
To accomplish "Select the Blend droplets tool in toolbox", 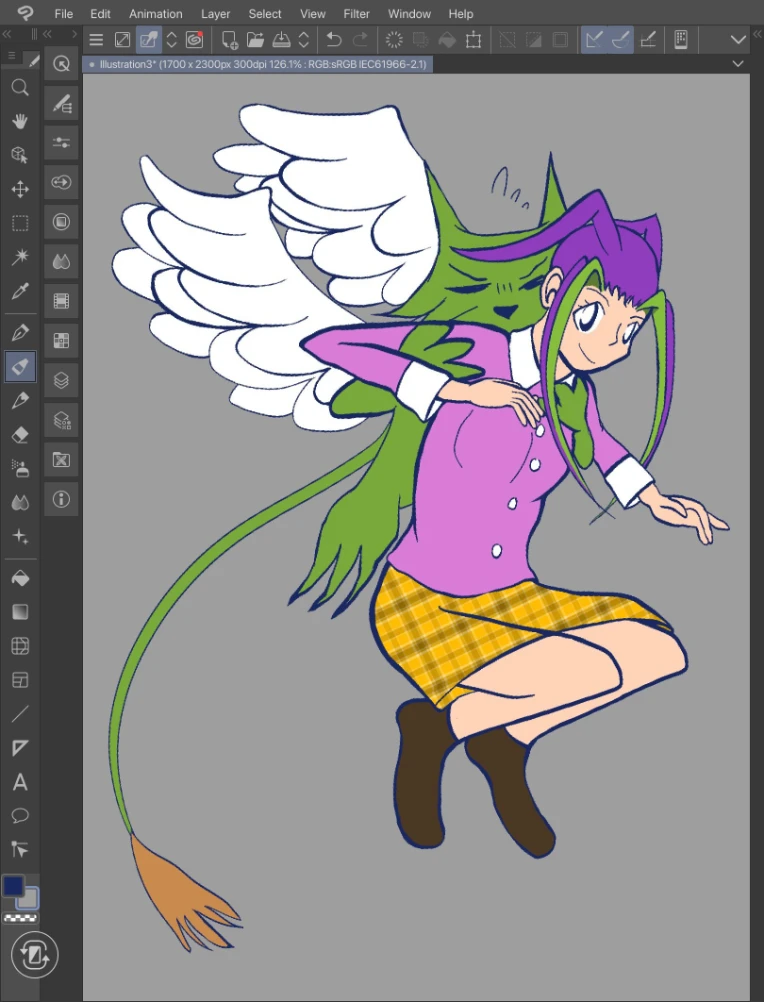I will tap(20, 503).
